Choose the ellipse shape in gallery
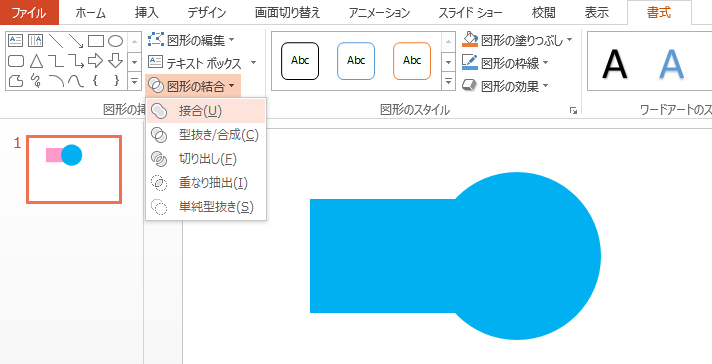 [x=115, y=41]
